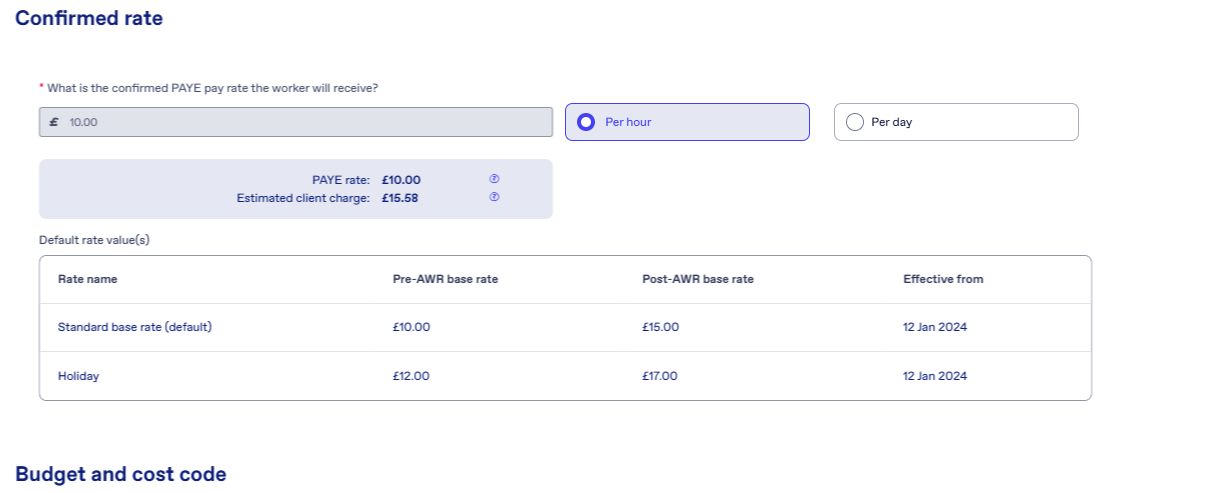Select the Standard base rate (default) row

(565, 327)
